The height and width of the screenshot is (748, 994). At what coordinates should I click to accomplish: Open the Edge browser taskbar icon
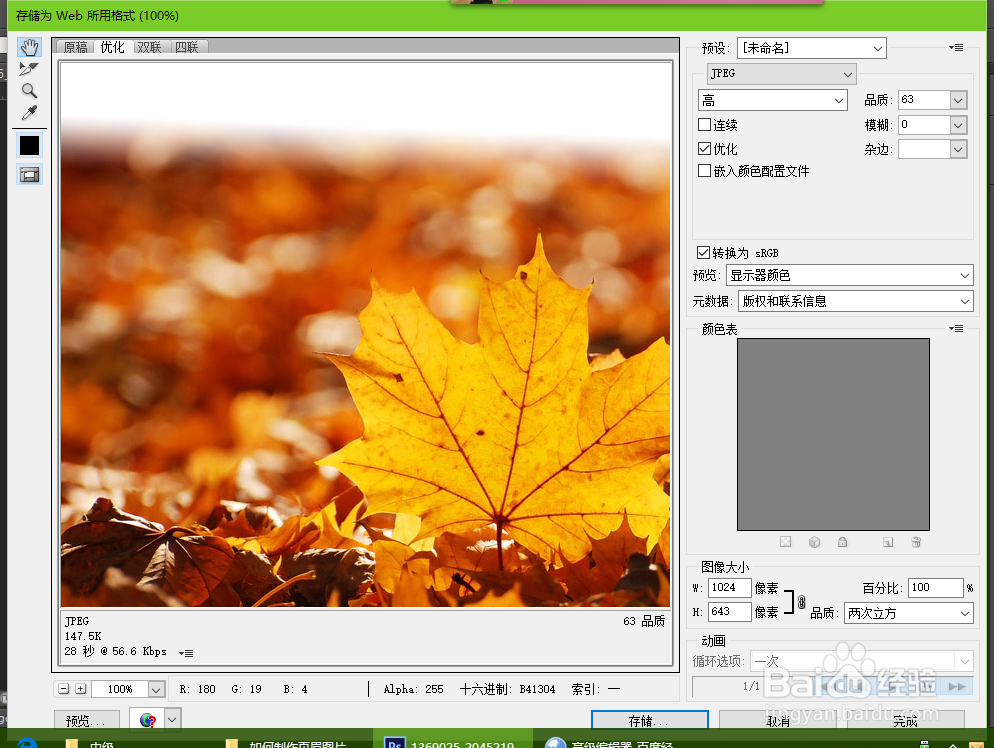(27, 743)
